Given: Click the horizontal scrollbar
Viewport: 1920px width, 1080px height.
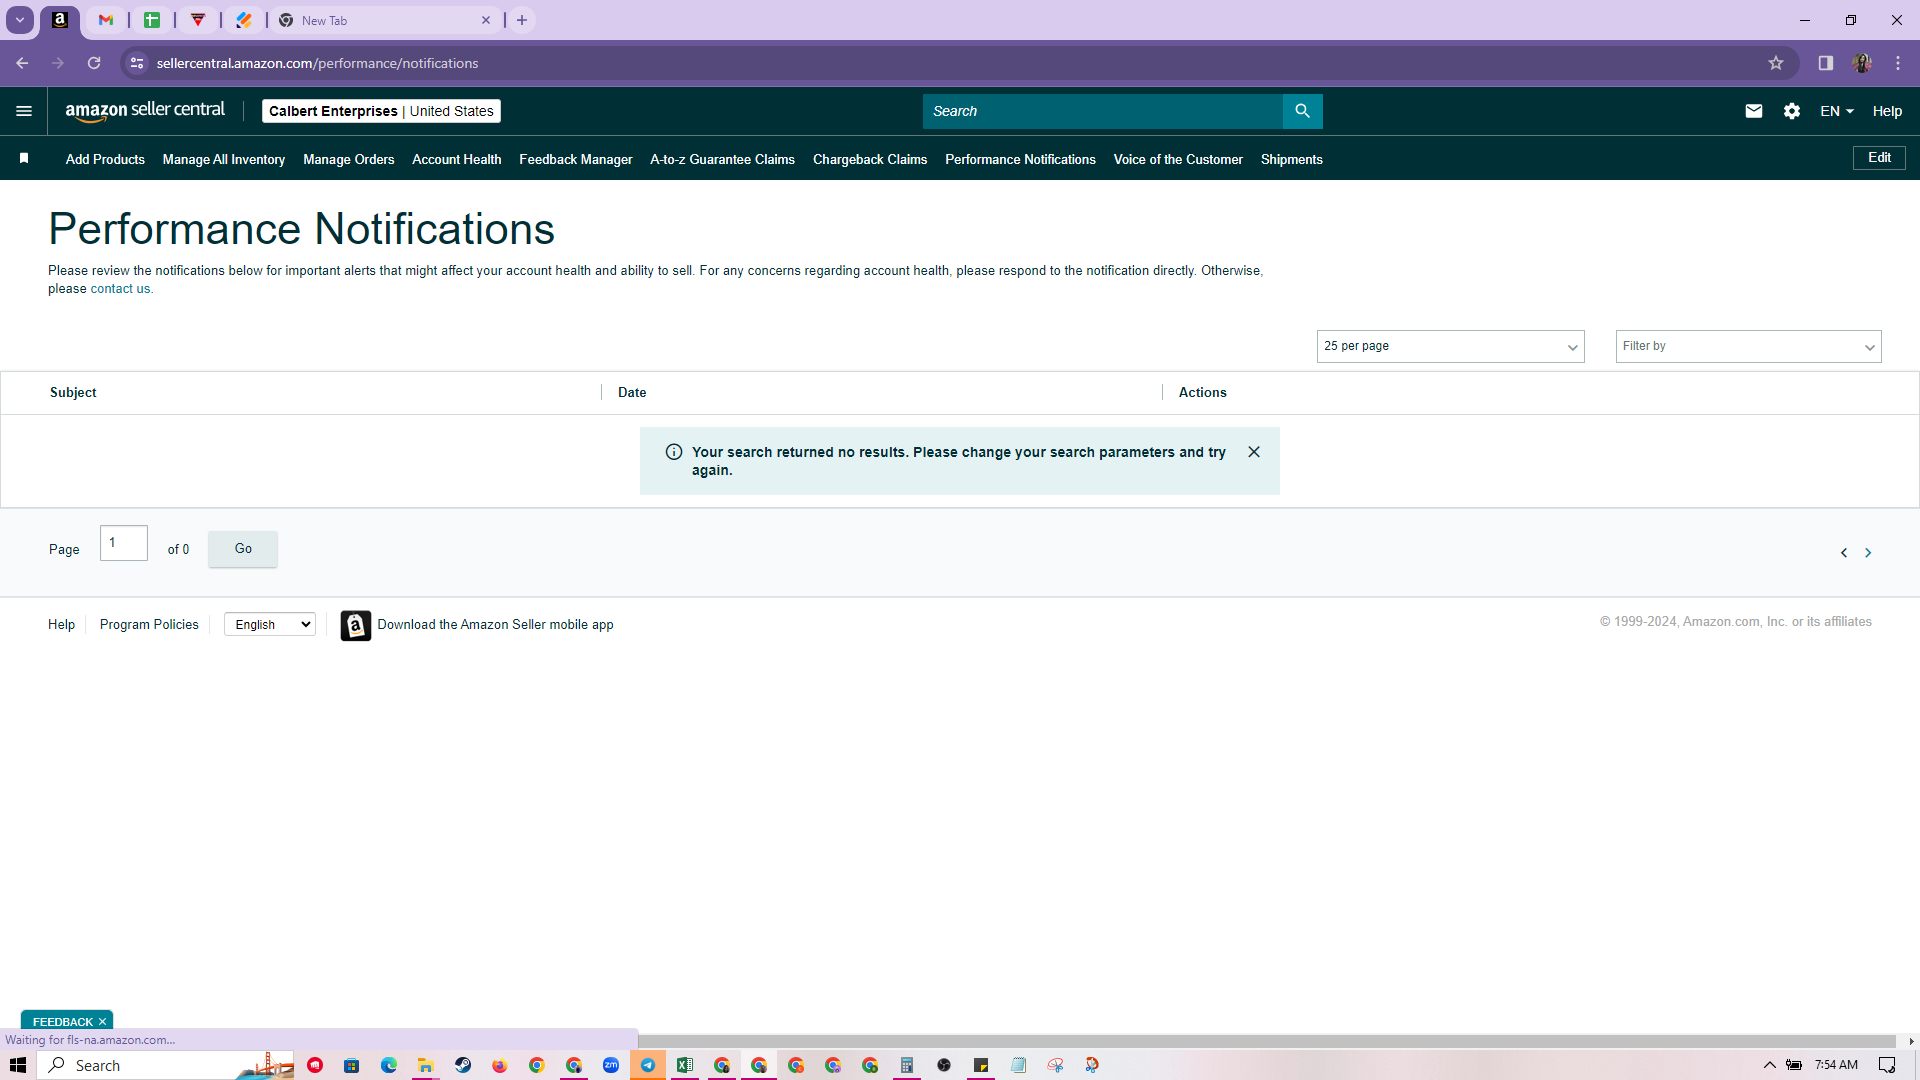Looking at the screenshot, I should (1267, 1041).
